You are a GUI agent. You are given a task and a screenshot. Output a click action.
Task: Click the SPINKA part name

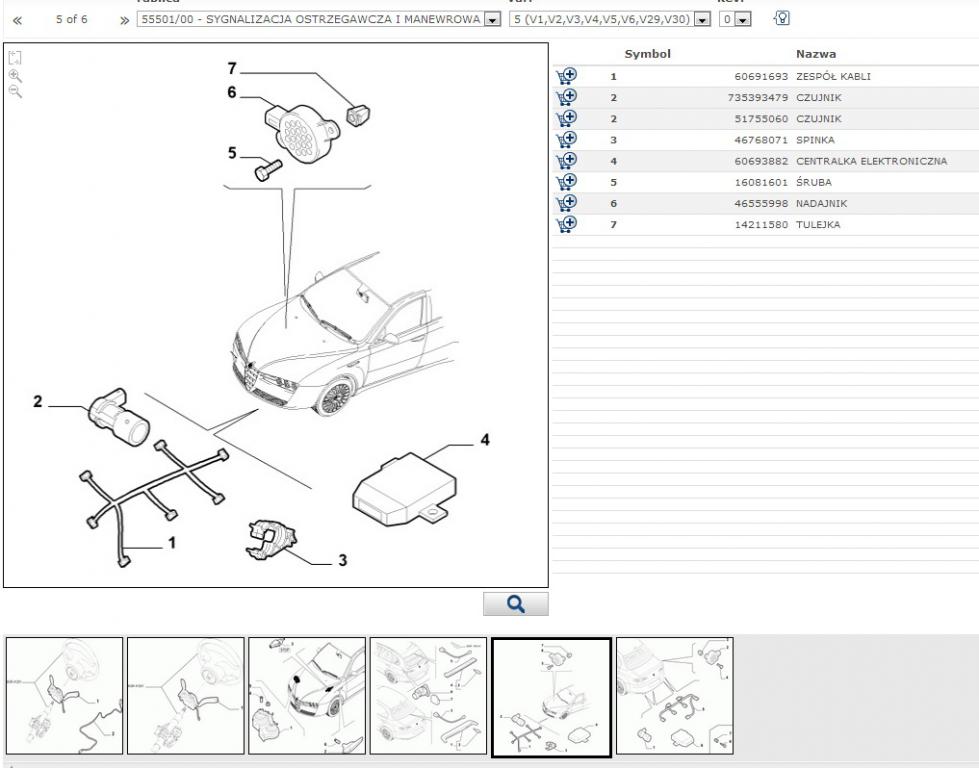tap(815, 140)
